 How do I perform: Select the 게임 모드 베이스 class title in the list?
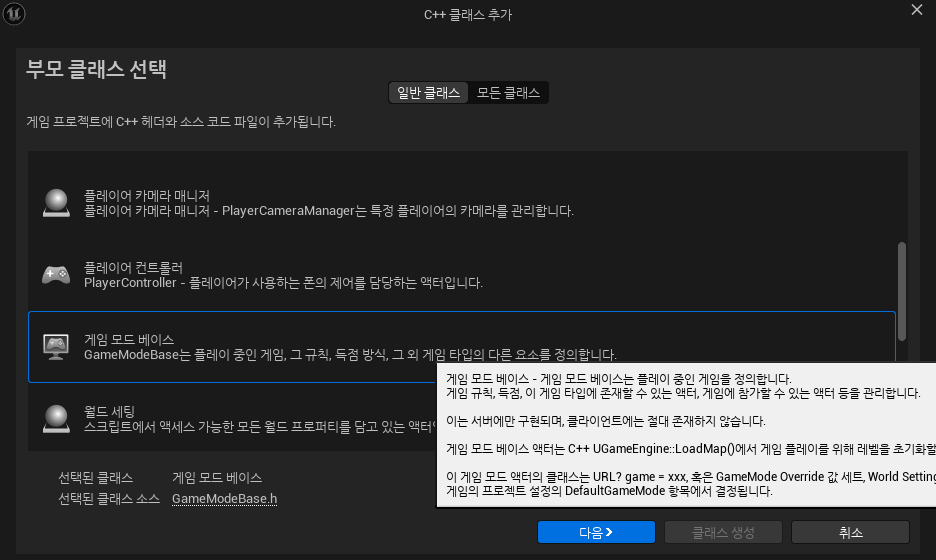point(129,340)
